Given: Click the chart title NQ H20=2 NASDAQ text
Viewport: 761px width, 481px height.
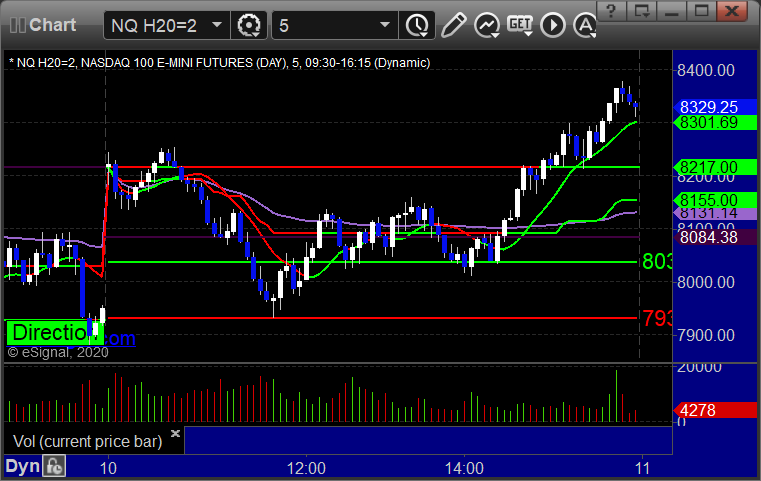Looking at the screenshot, I should click(x=219, y=63).
